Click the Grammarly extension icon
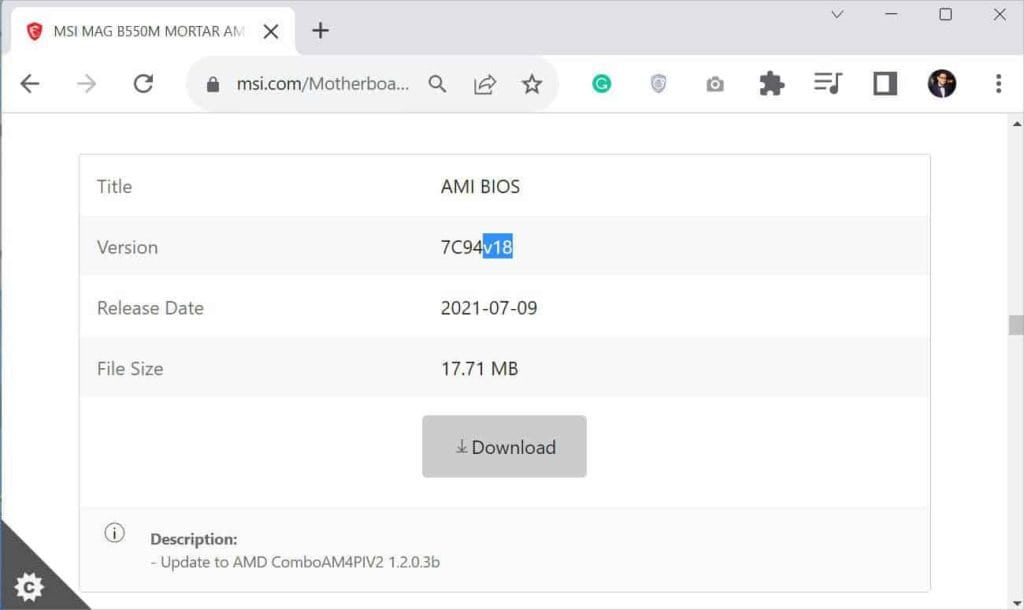The height and width of the screenshot is (610, 1024). pyautogui.click(x=601, y=84)
